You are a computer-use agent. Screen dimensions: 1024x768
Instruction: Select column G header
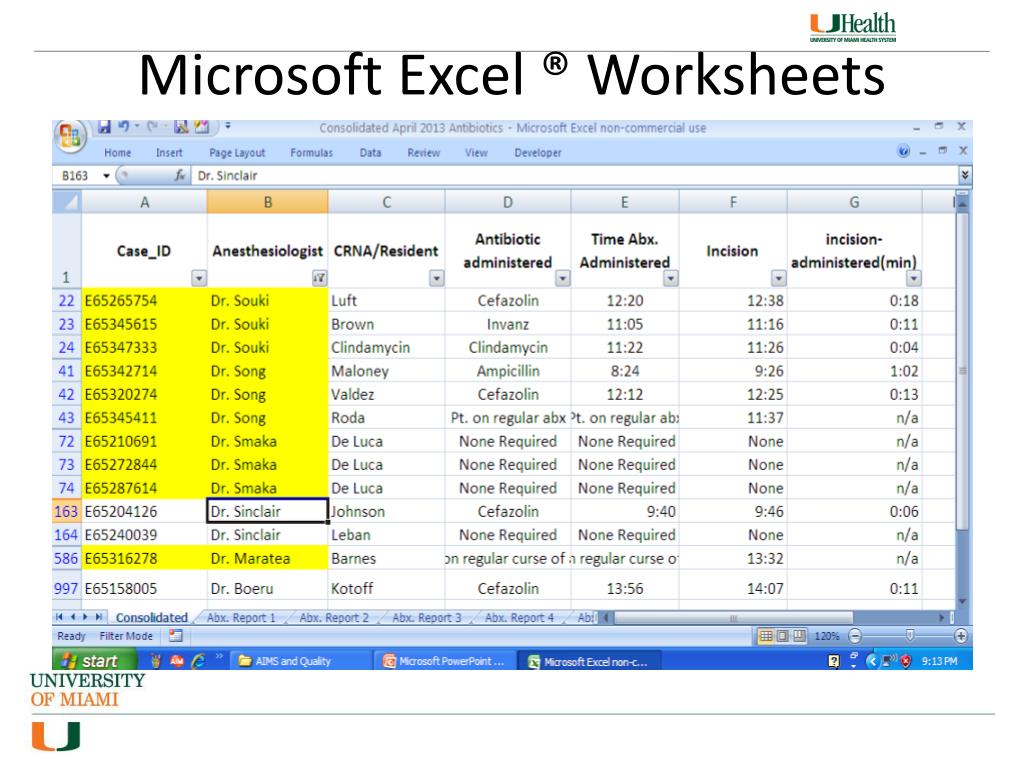point(855,202)
